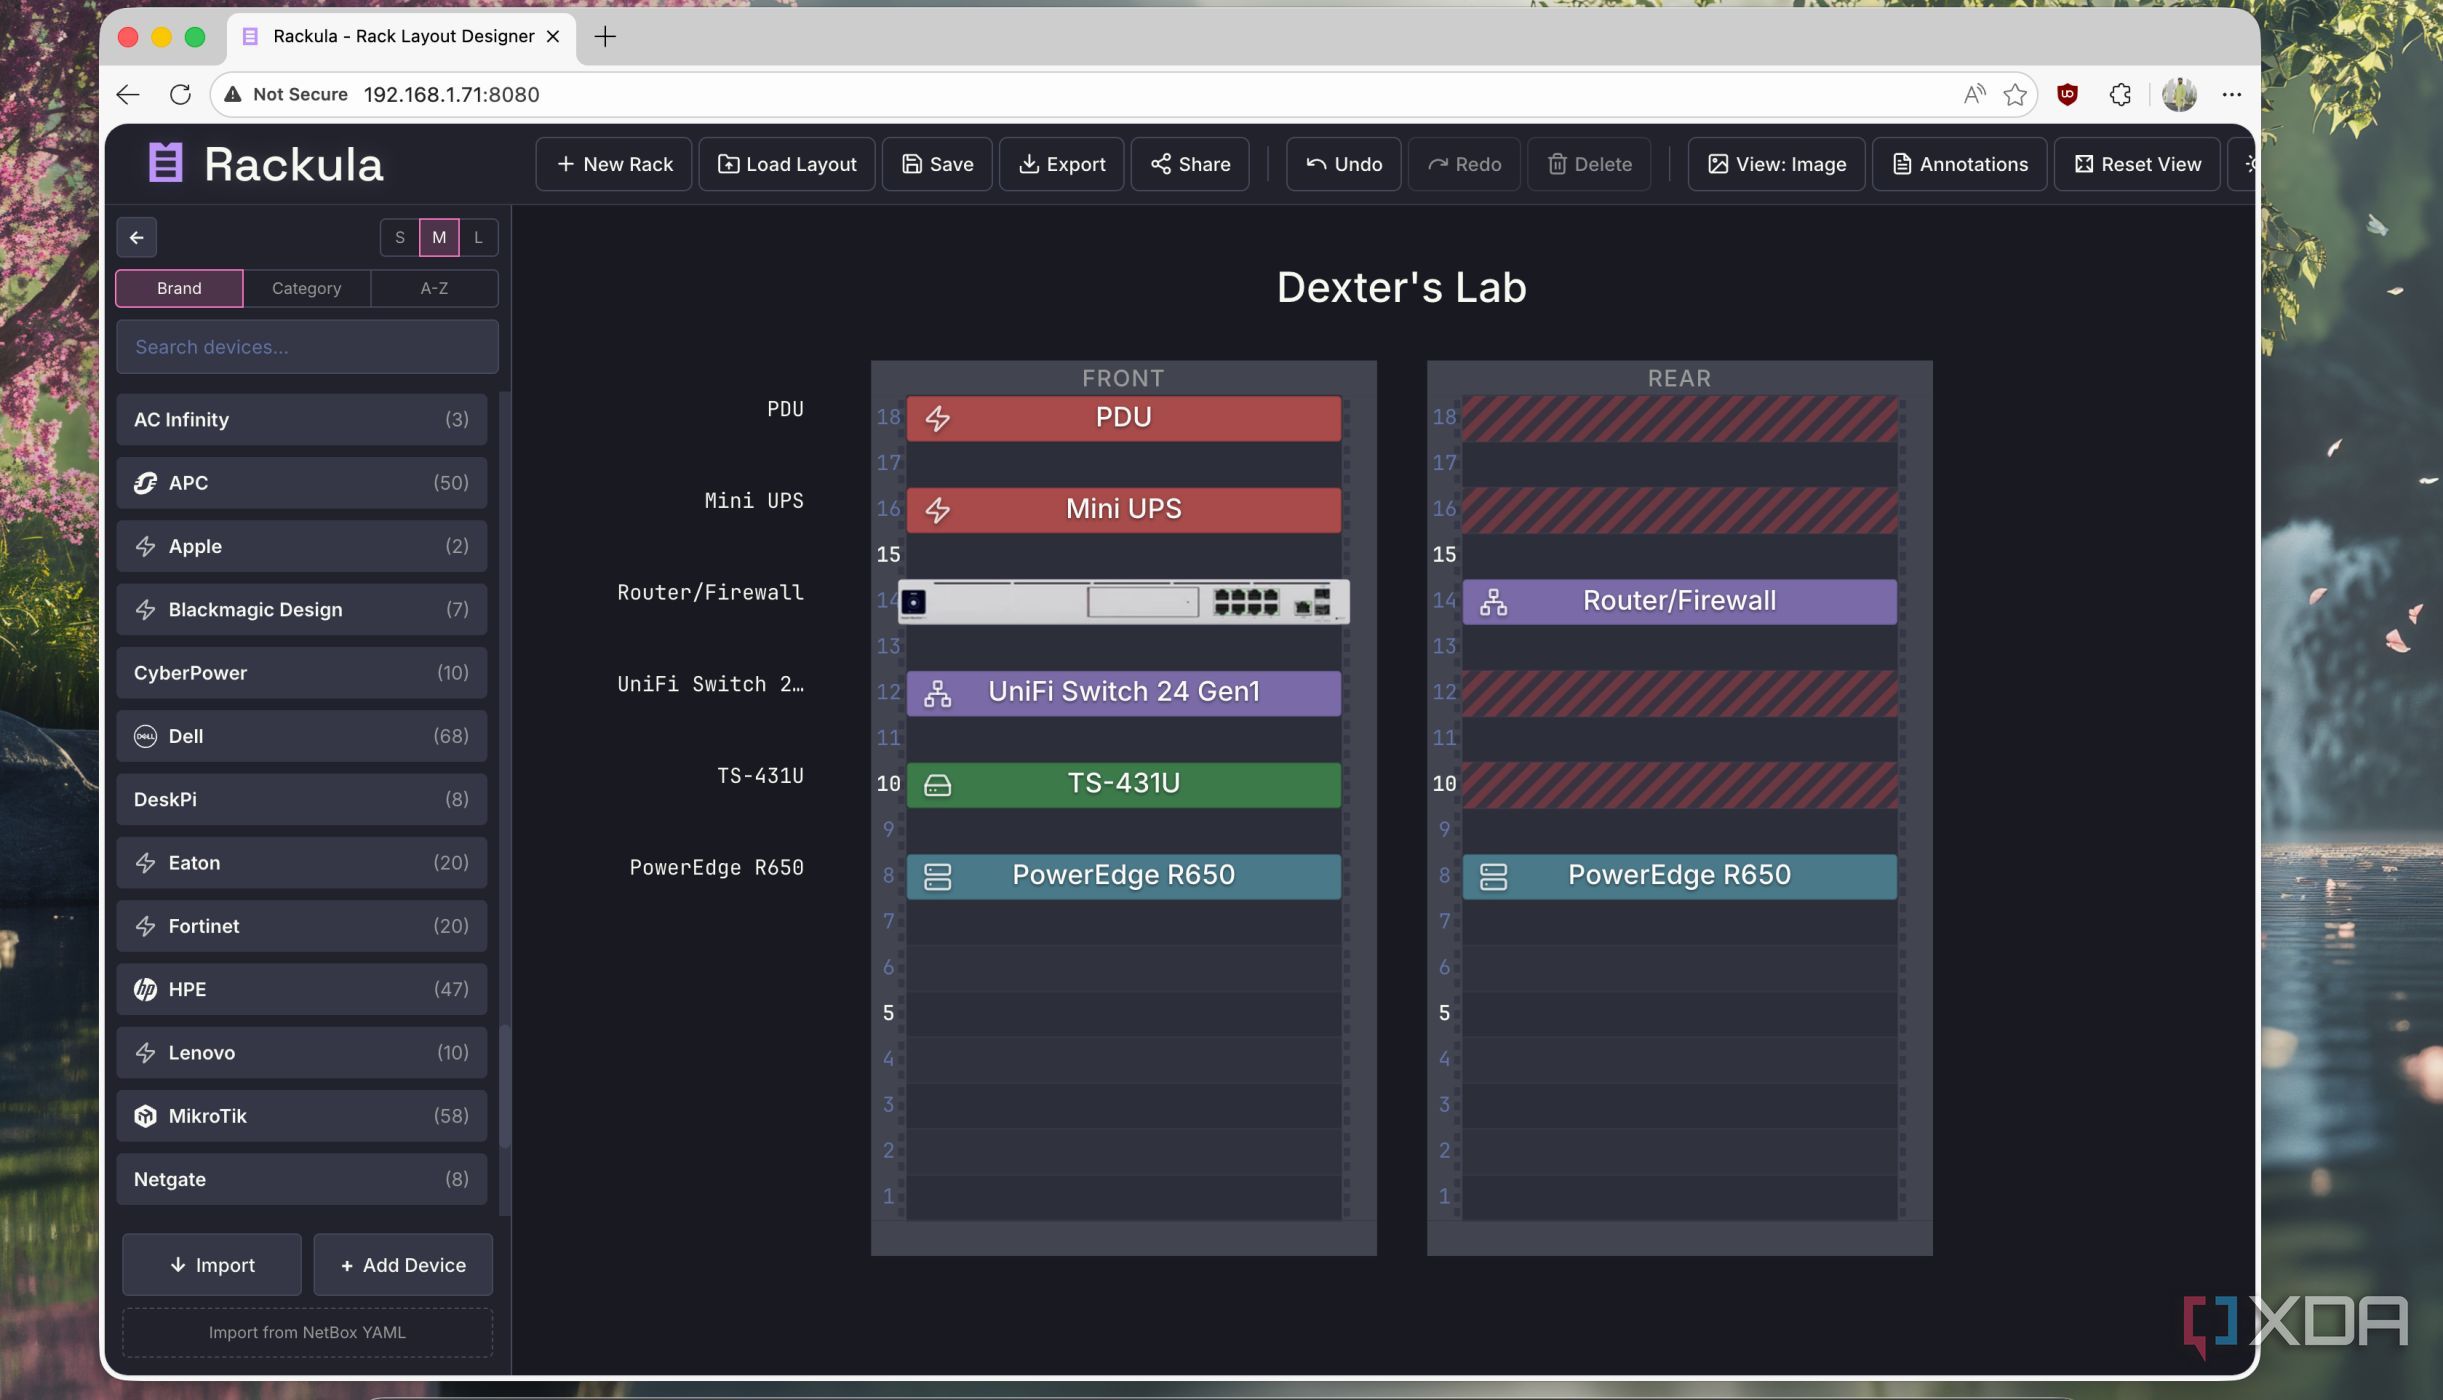Click server icon on front PowerEdge R650
Screen dimensions: 2443x1400
(x=937, y=876)
